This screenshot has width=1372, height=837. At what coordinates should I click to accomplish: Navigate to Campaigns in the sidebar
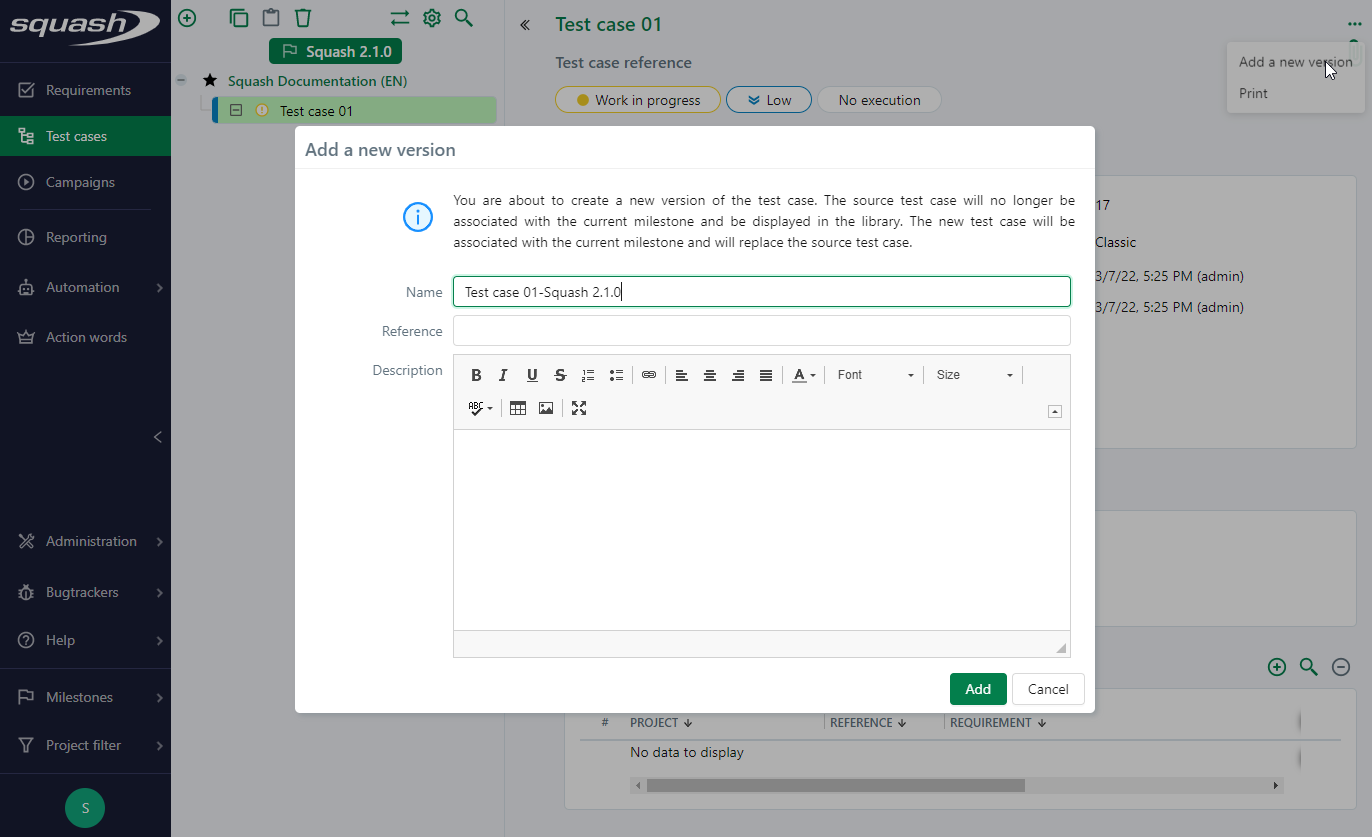[82, 182]
